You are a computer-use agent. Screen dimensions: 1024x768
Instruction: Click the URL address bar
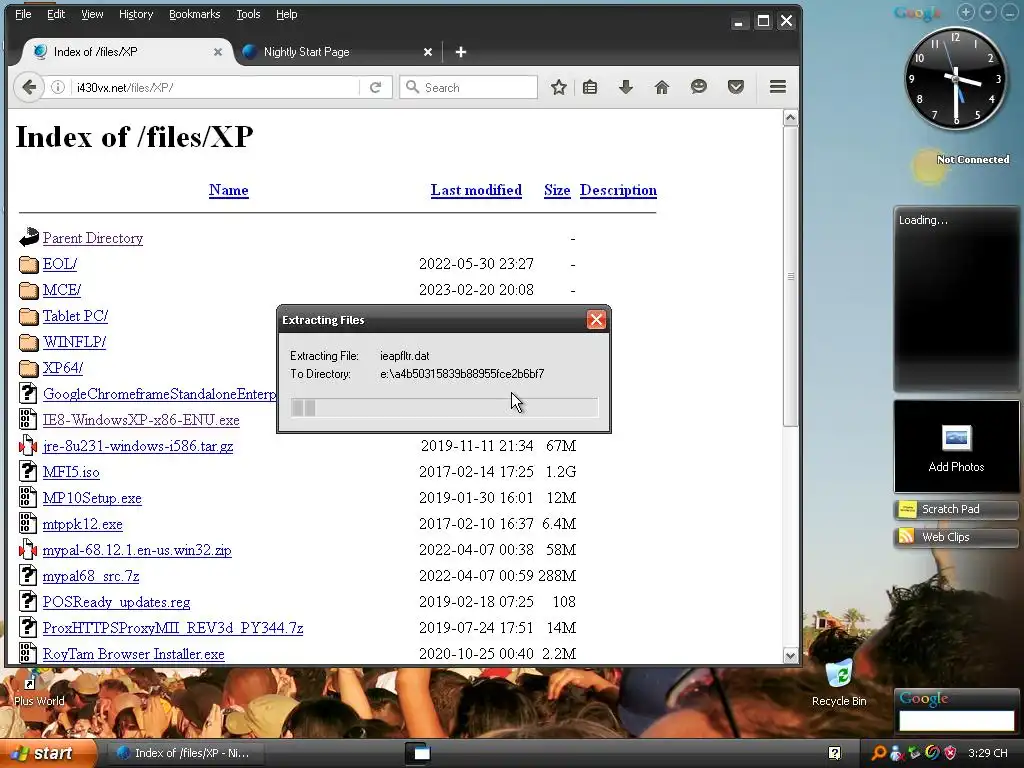click(x=216, y=87)
